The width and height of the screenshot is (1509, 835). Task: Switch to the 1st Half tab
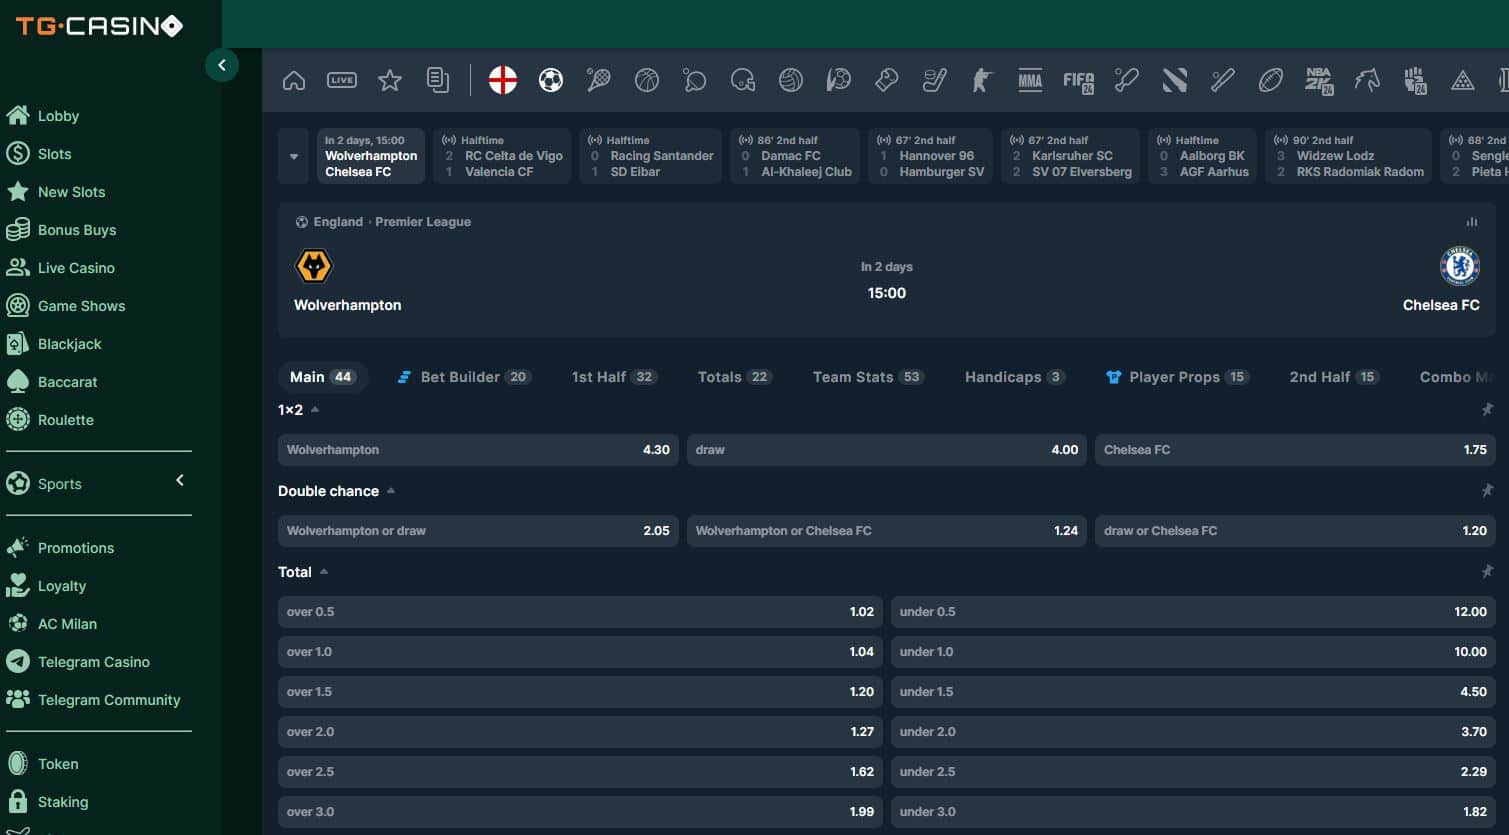tap(614, 377)
